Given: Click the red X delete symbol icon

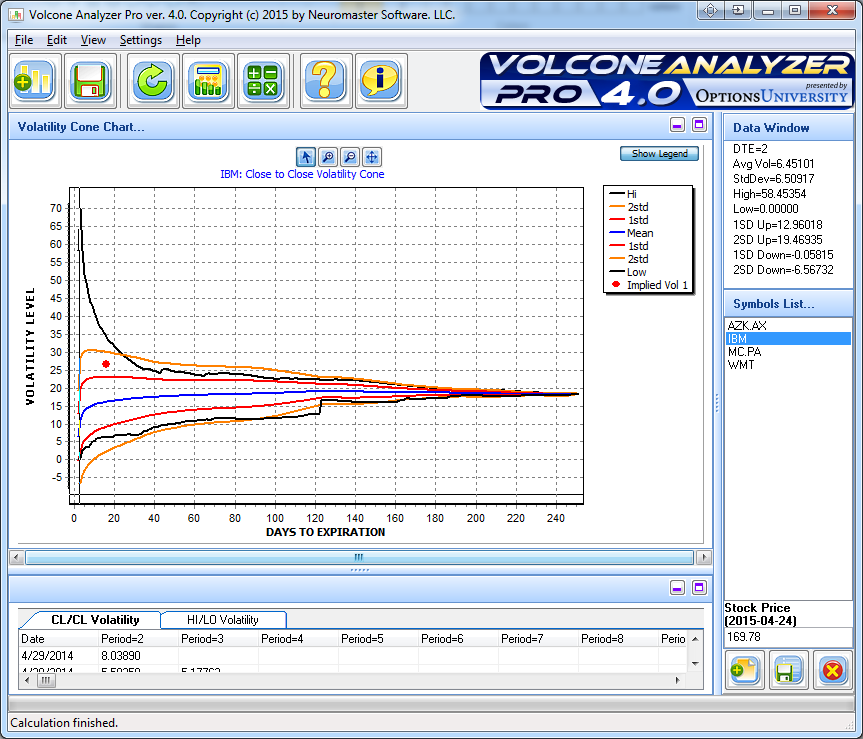Looking at the screenshot, I should click(832, 670).
